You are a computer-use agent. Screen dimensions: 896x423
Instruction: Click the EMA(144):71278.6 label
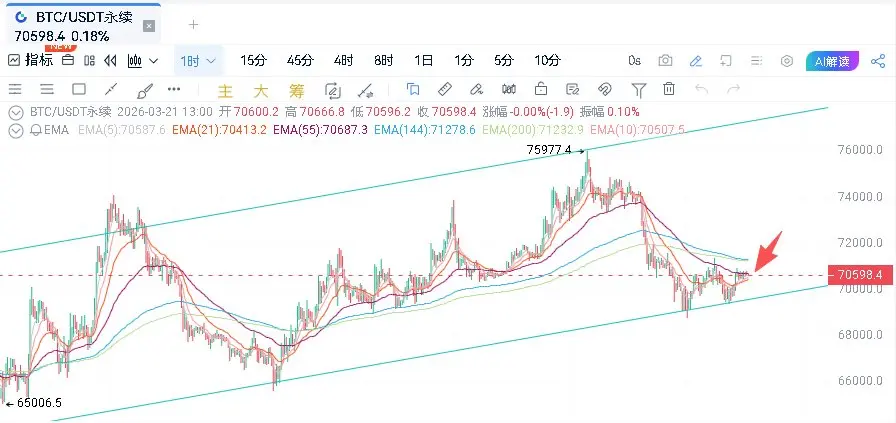coord(425,130)
